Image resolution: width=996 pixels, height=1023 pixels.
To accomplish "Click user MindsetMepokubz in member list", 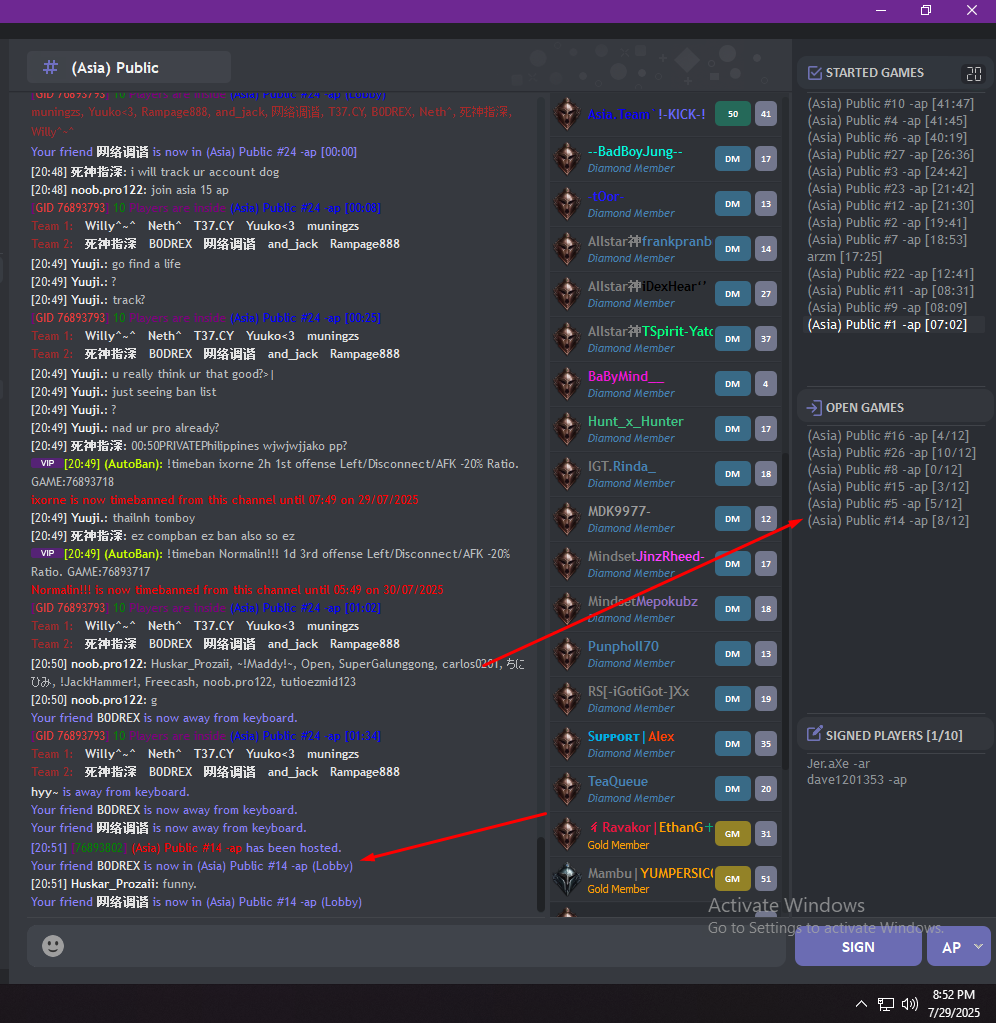I will point(642,602).
